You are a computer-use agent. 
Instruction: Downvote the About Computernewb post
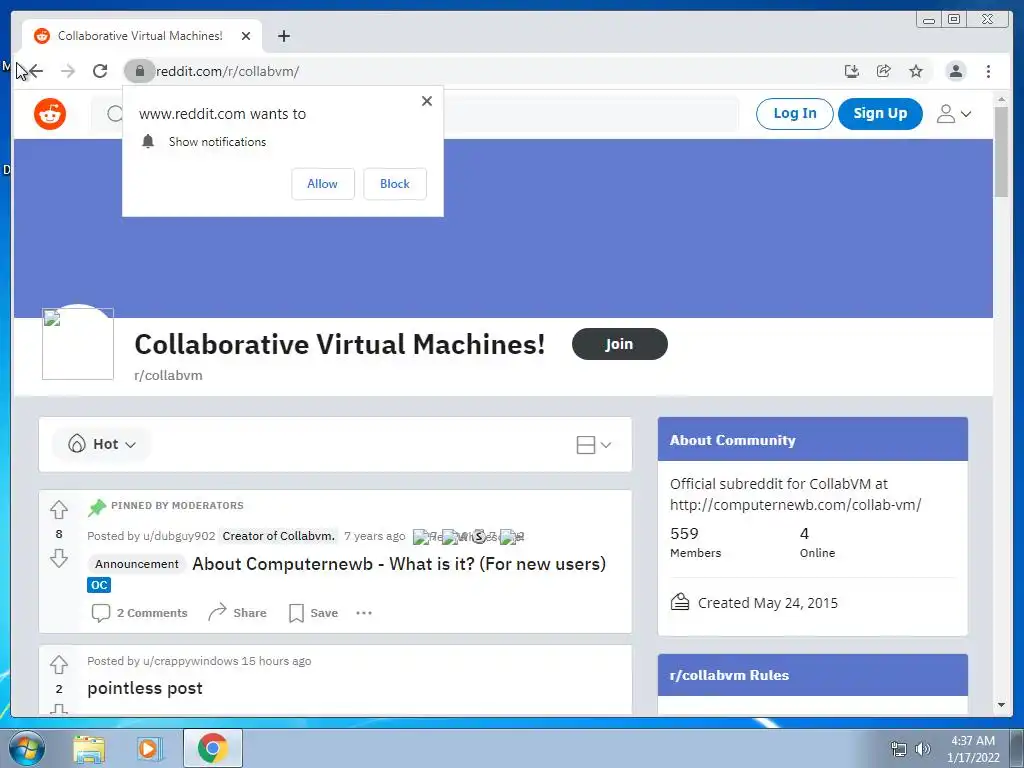59,558
